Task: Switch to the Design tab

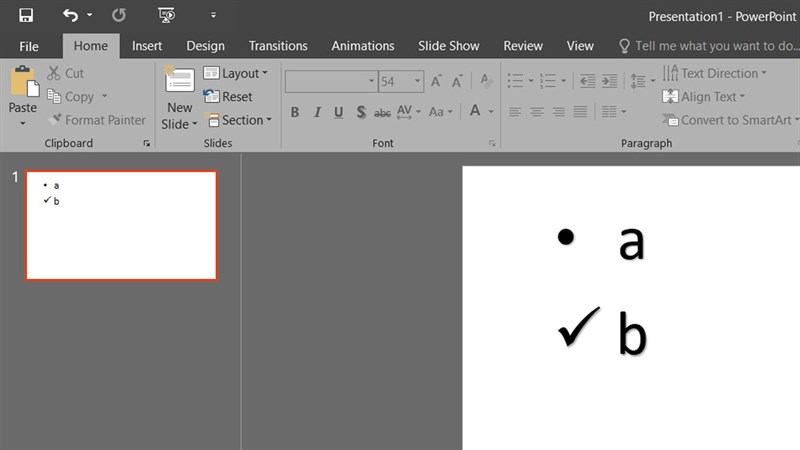Action: pyautogui.click(x=206, y=46)
